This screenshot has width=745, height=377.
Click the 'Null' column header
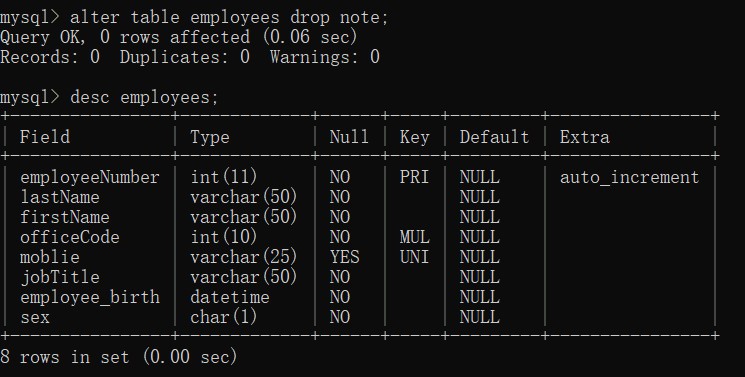pyautogui.click(x=349, y=137)
